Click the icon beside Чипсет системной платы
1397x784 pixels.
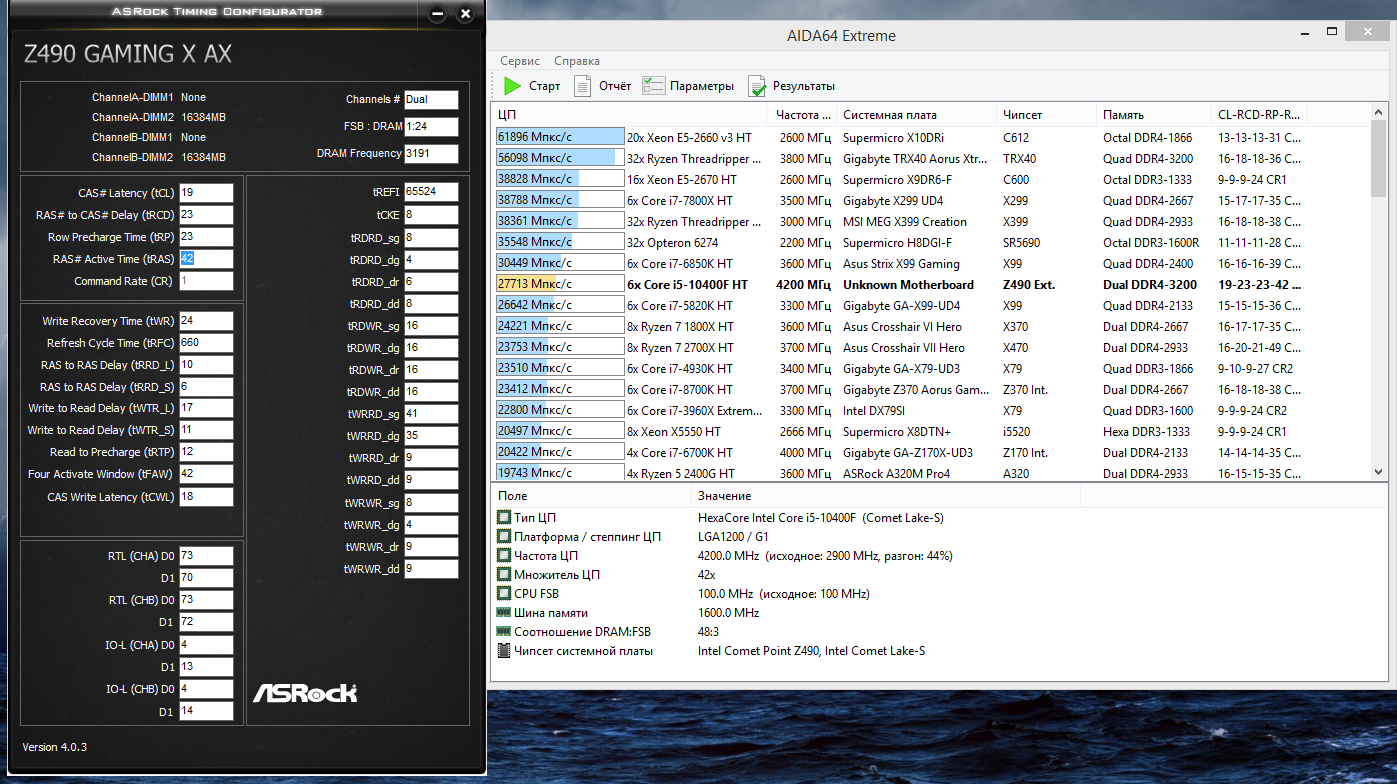click(504, 651)
